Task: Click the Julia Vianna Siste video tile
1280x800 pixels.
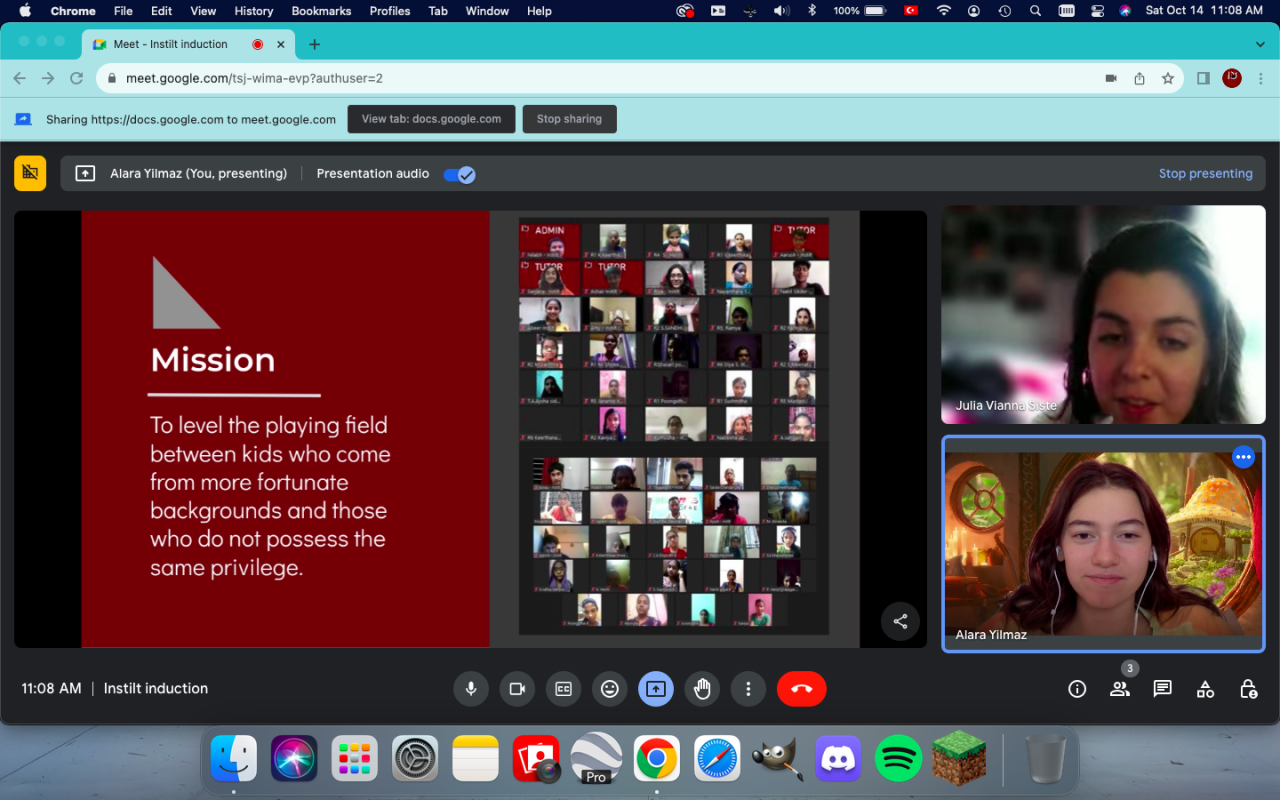Action: pos(1103,314)
